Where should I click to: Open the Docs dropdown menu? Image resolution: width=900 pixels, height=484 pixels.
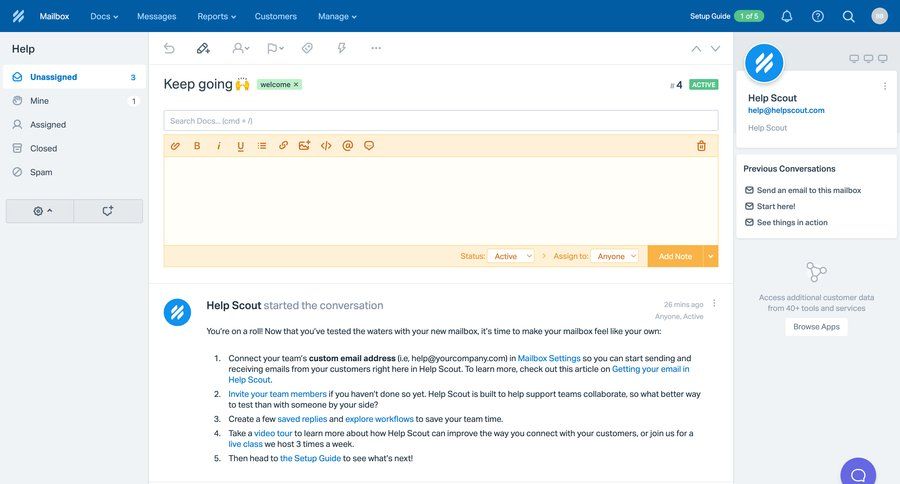click(x=104, y=16)
